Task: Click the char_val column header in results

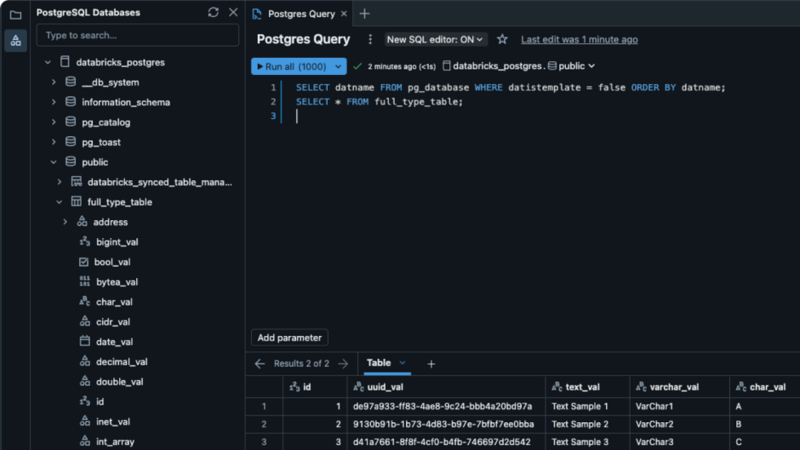Action: tap(765, 387)
